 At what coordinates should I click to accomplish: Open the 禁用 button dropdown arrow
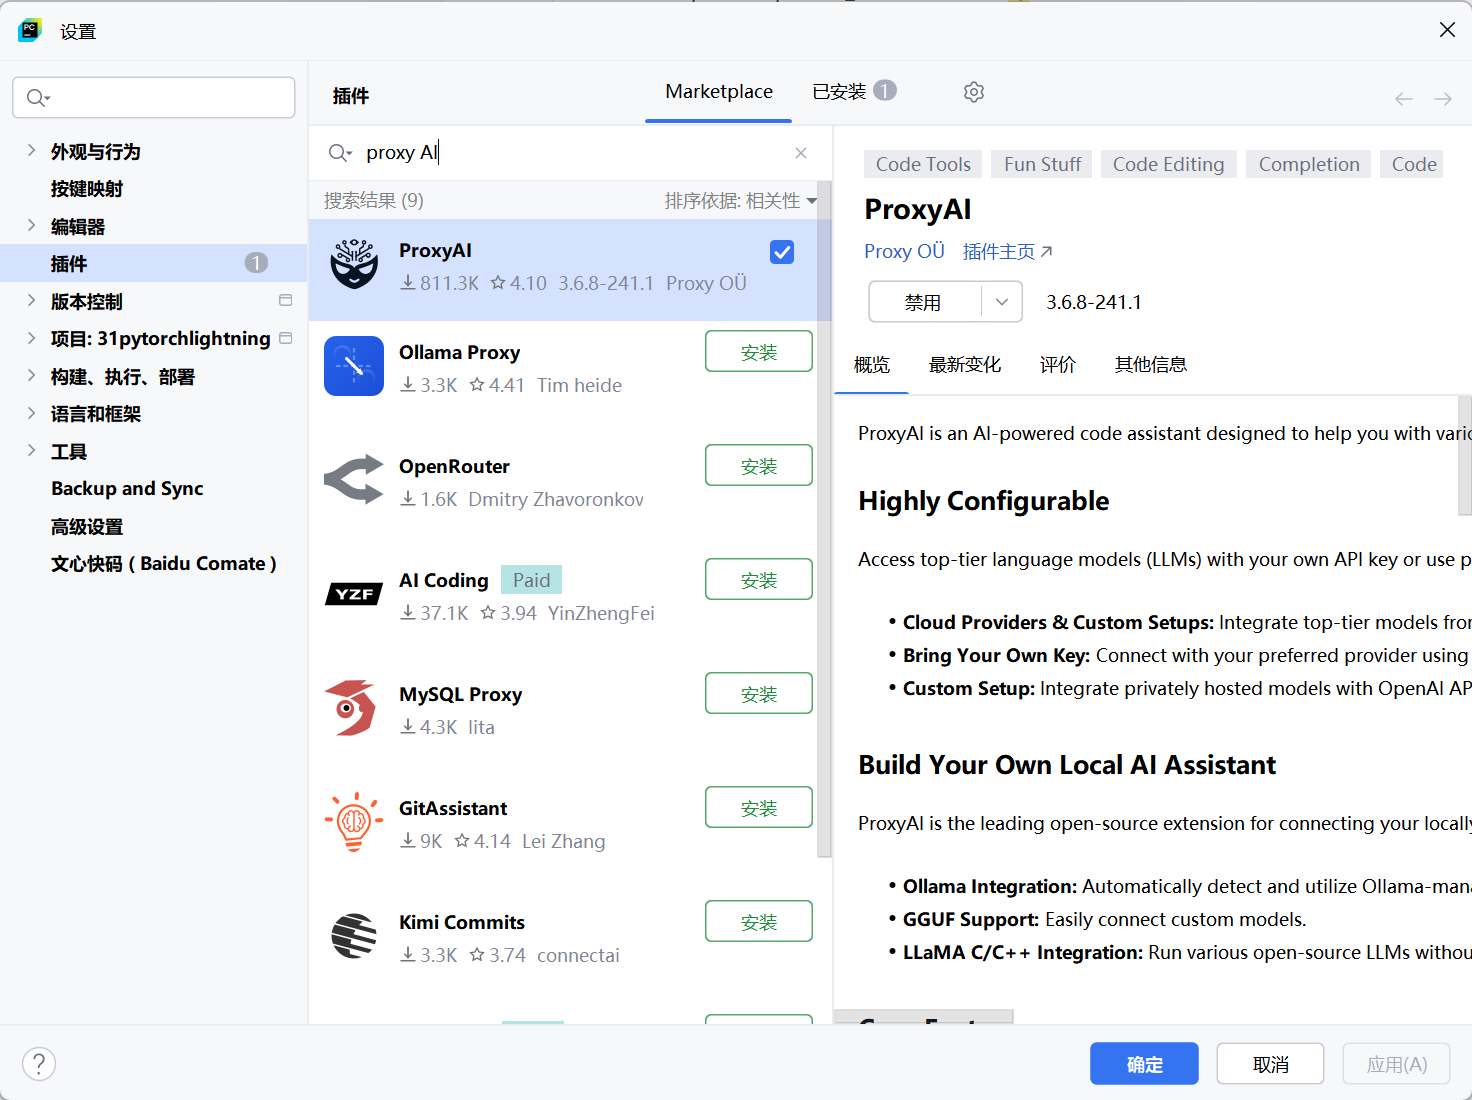1002,302
